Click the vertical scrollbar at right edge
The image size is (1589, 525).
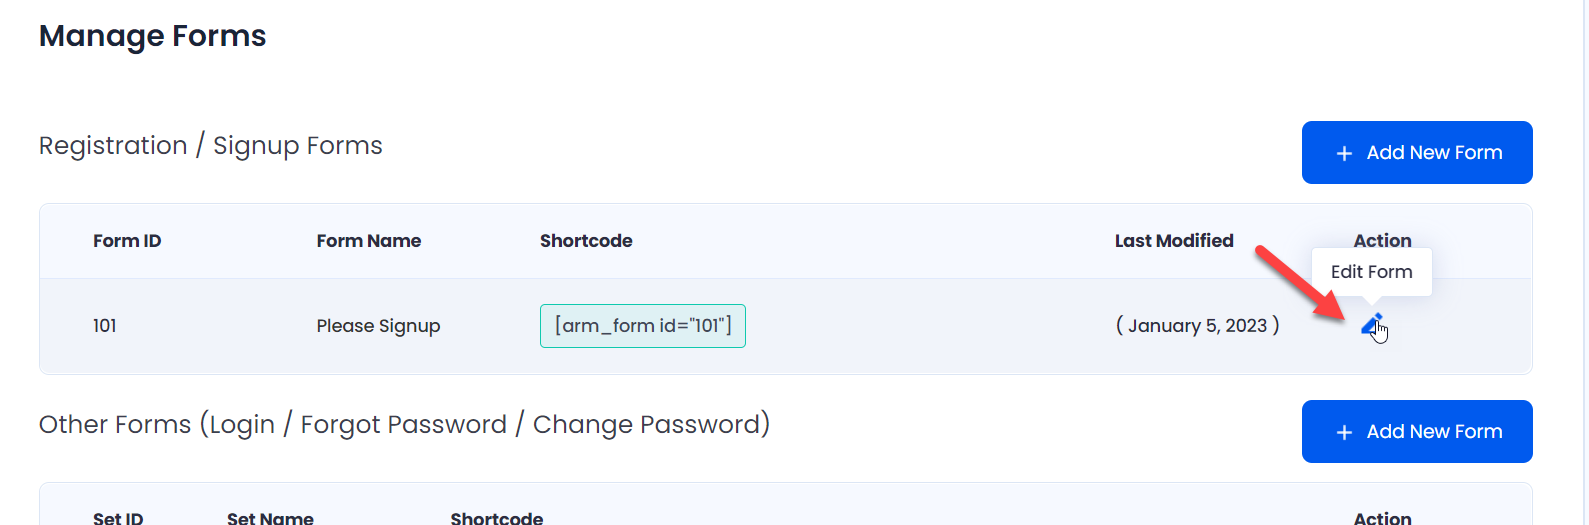click(x=1585, y=262)
